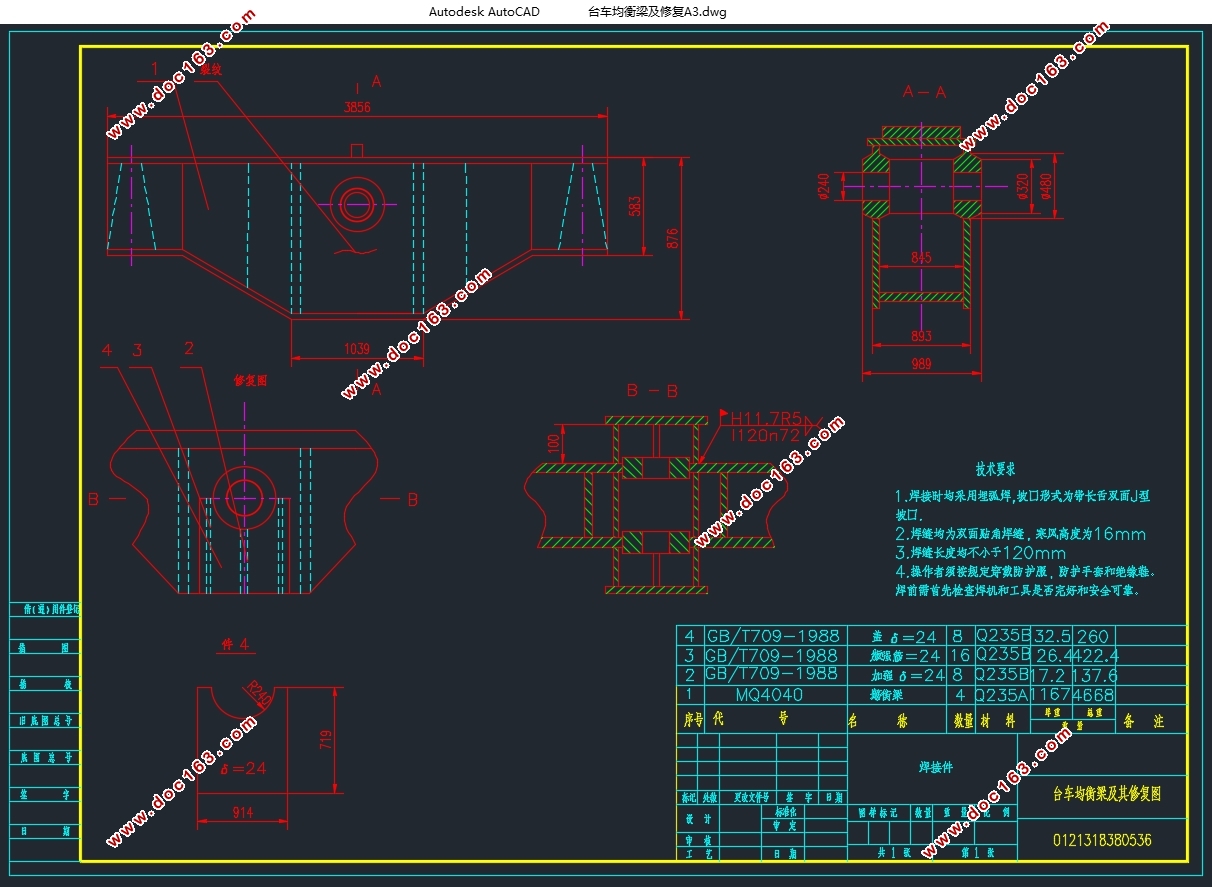Click the ø480 diameter dimension
The width and height of the screenshot is (1212, 887).
(1048, 187)
